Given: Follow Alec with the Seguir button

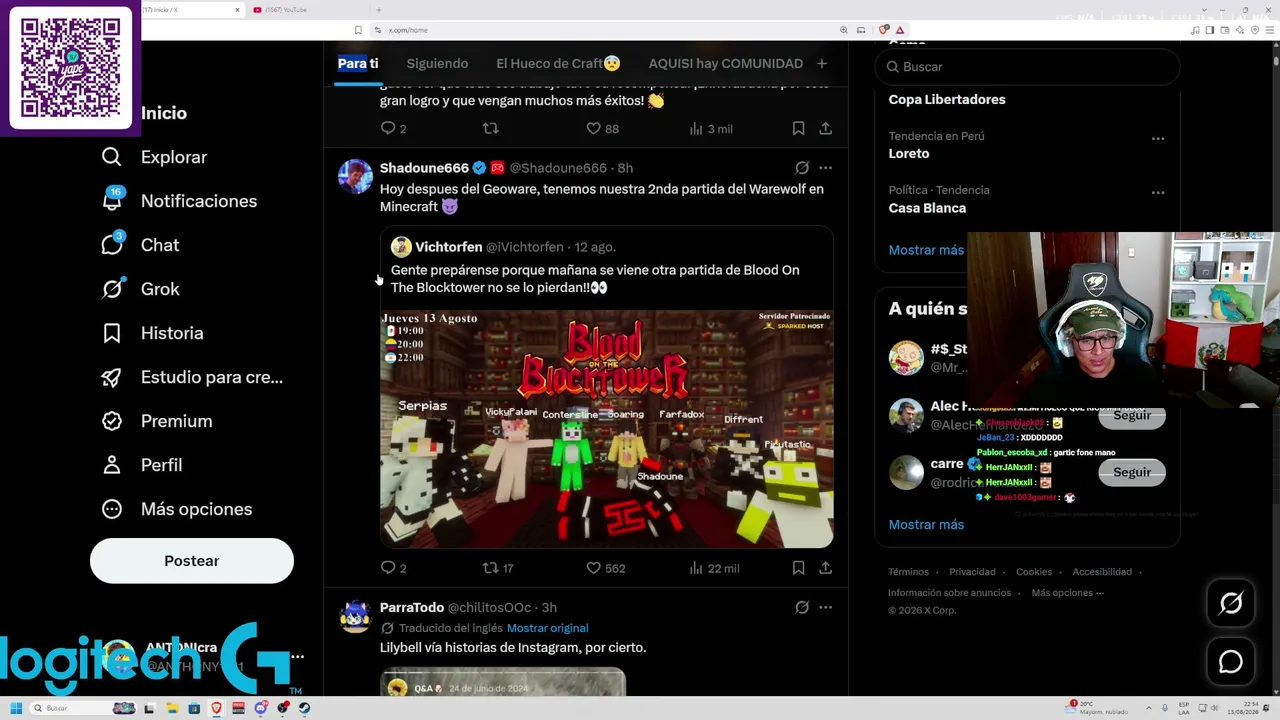Looking at the screenshot, I should click(x=1132, y=416).
